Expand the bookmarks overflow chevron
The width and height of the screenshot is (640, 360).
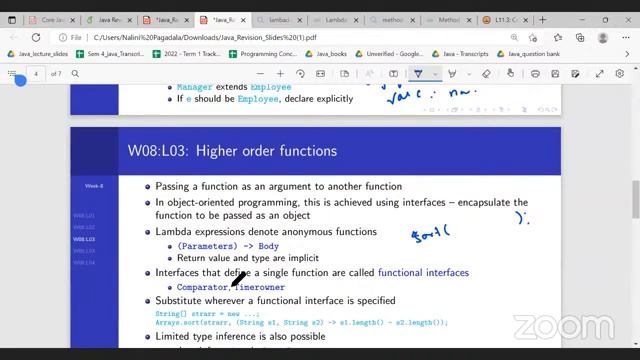pyautogui.click(x=627, y=54)
